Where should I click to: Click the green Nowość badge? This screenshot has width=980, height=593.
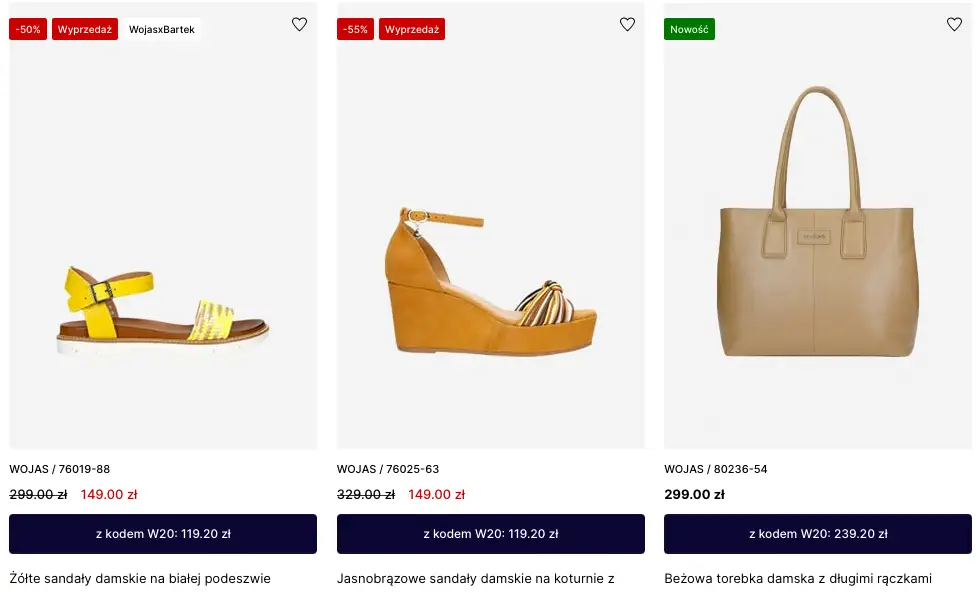point(689,29)
